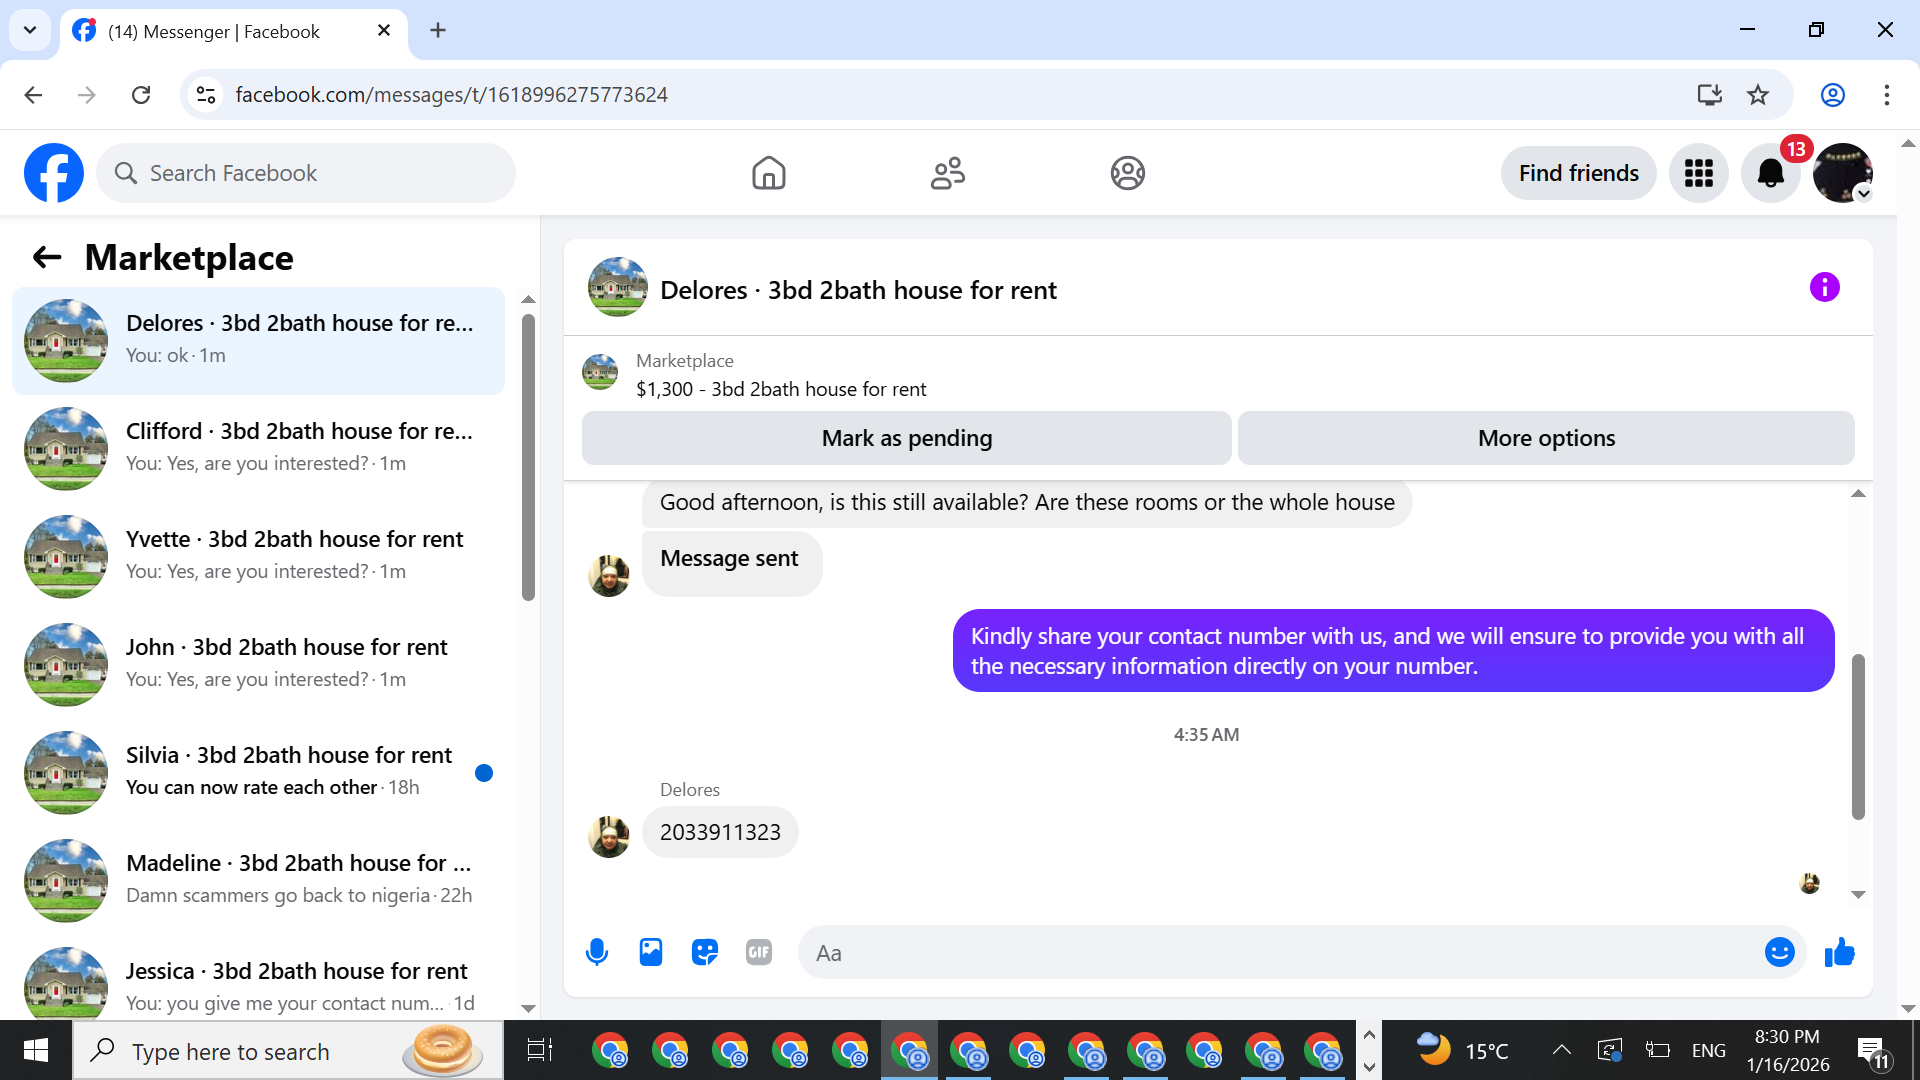Send a thumbs-up like
Screen dimensions: 1920x1080
coord(1839,952)
